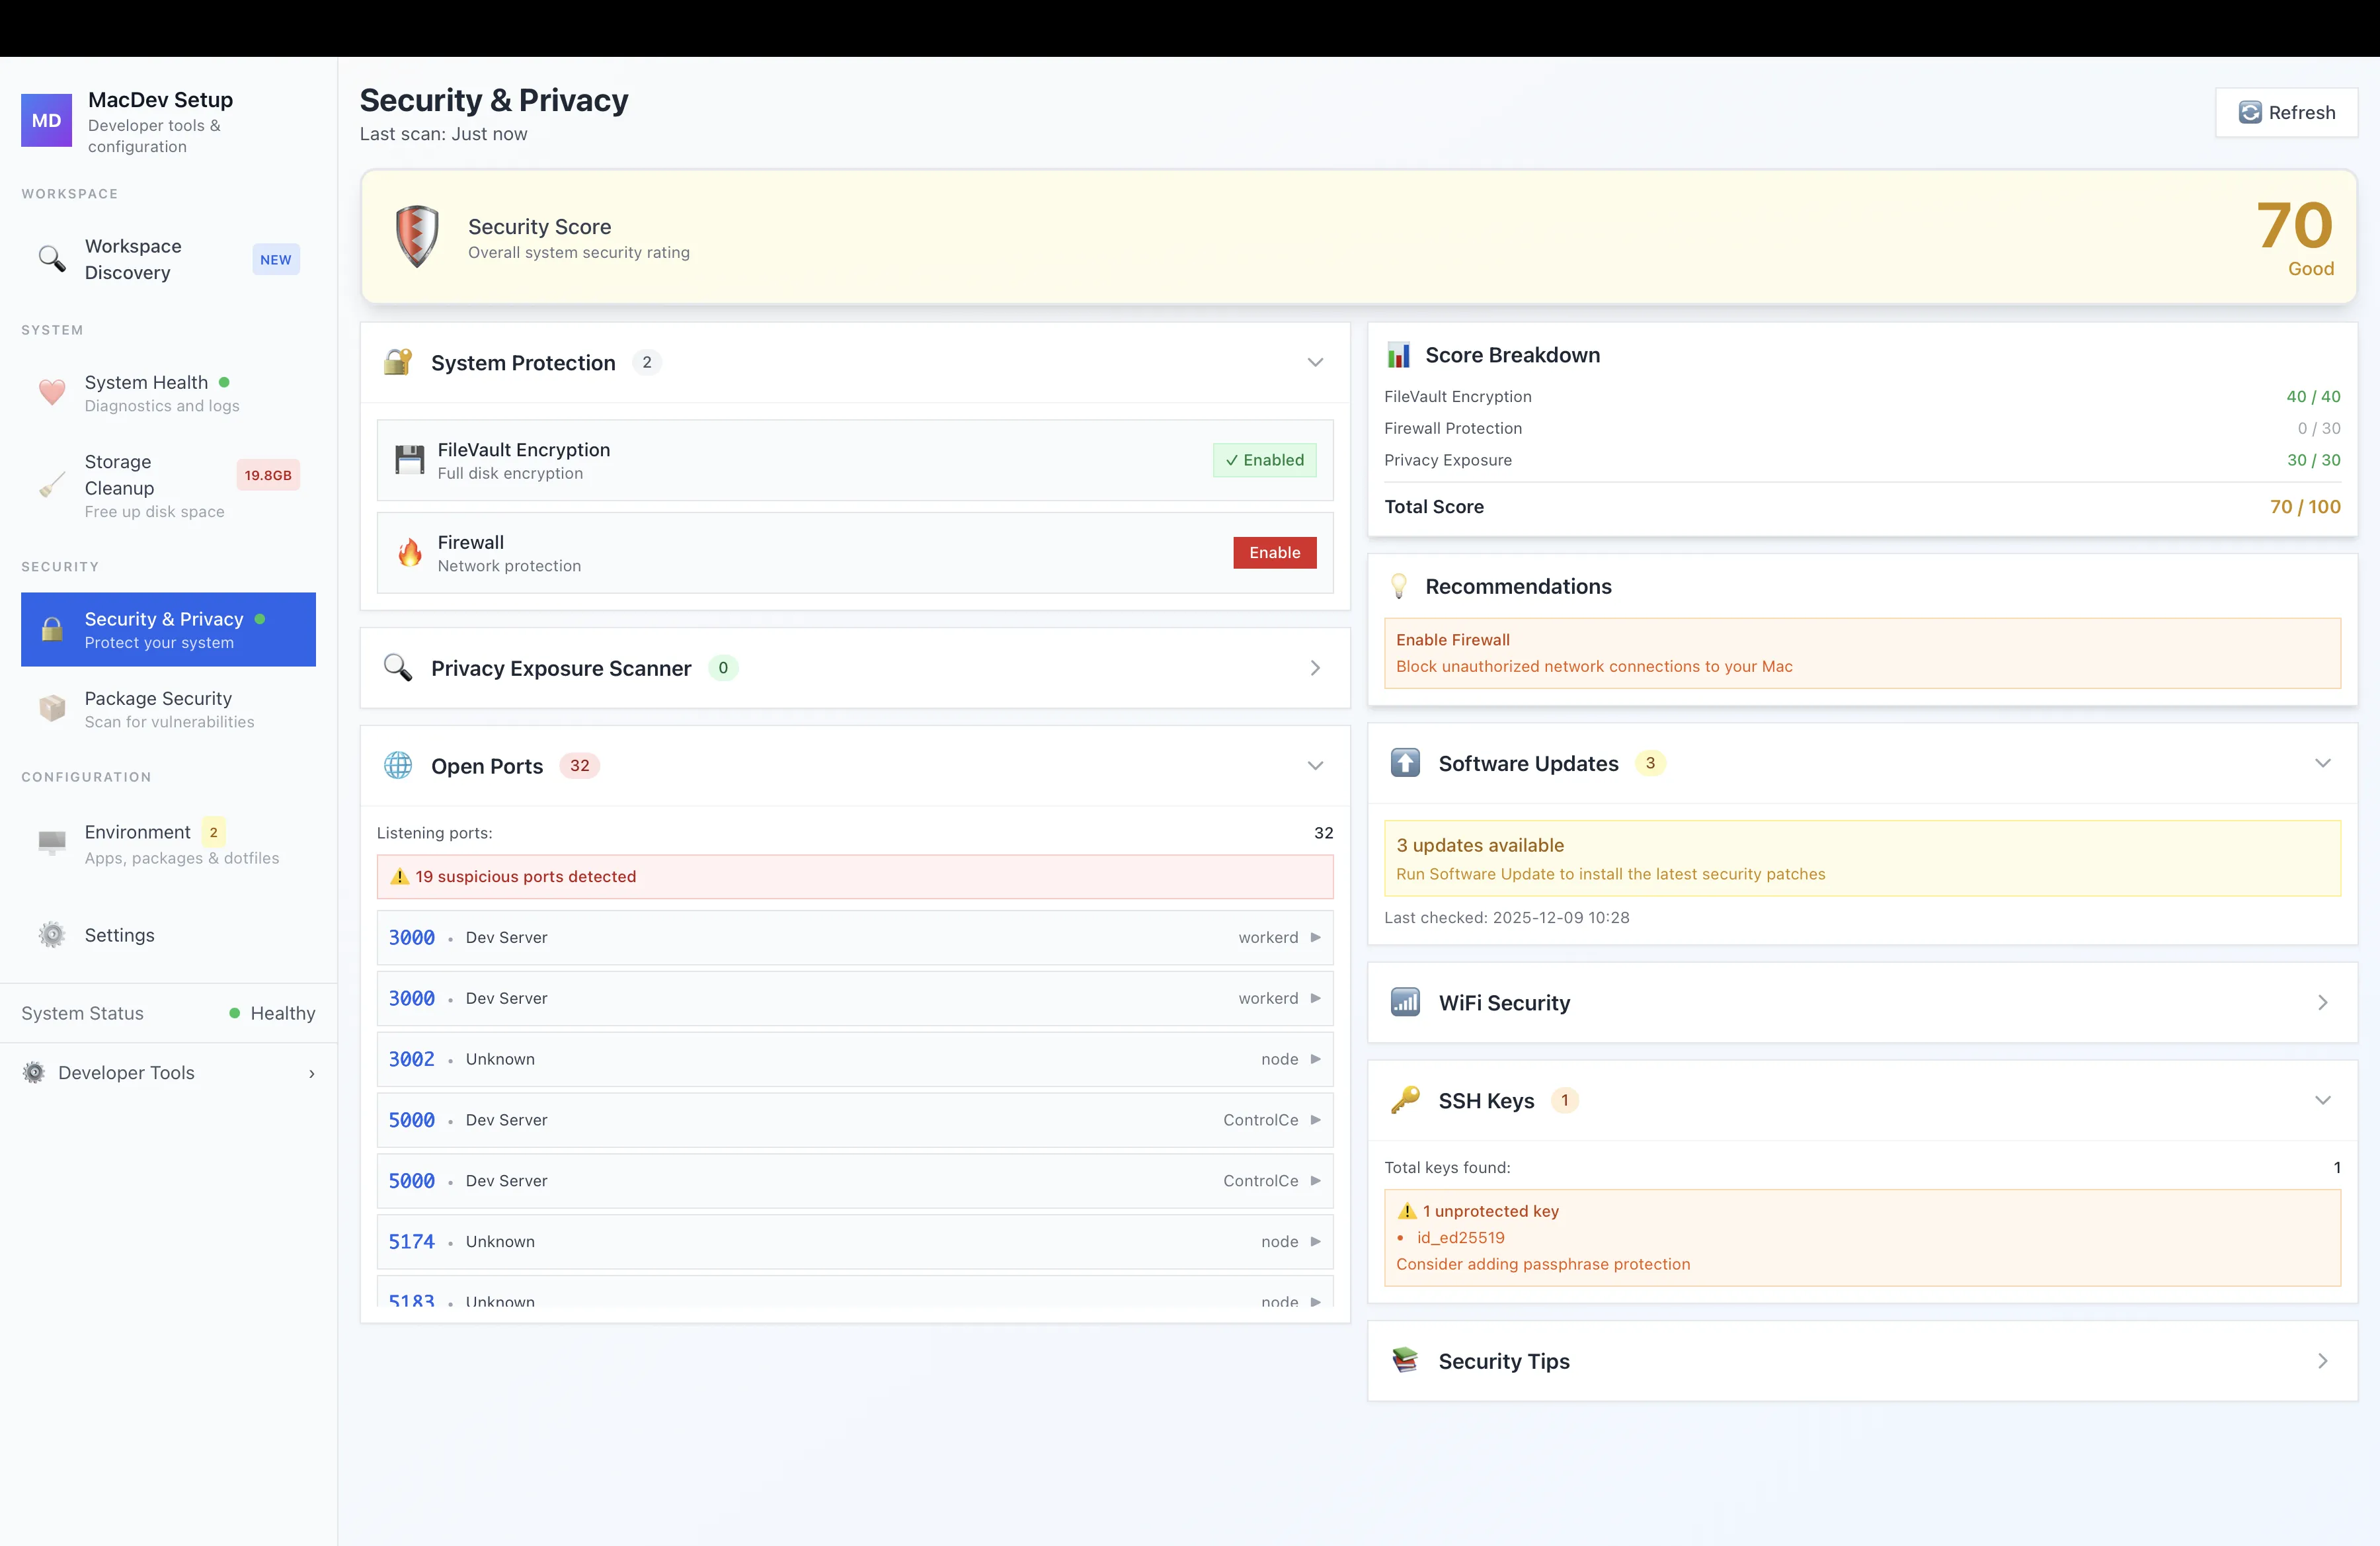The height and width of the screenshot is (1546, 2380).
Task: Expand the SSH Keys panel details
Action: coord(2323,1100)
